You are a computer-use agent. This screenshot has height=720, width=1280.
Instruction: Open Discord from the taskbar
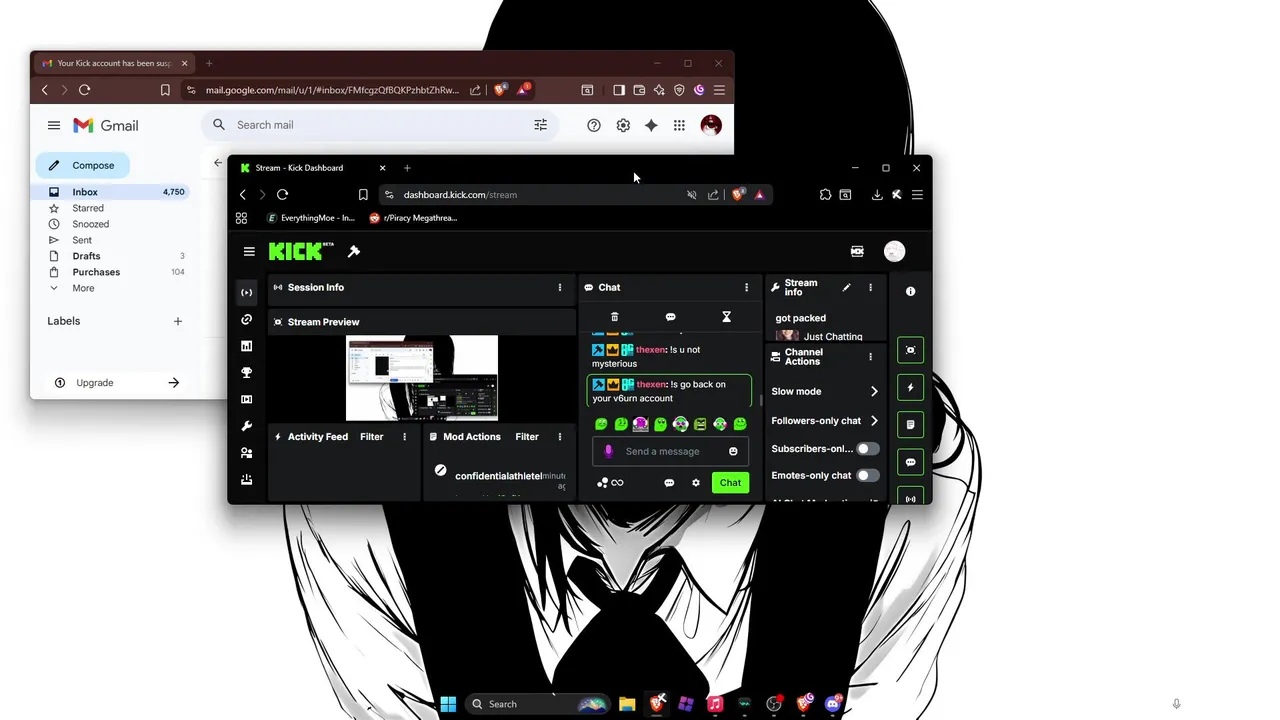(833, 704)
